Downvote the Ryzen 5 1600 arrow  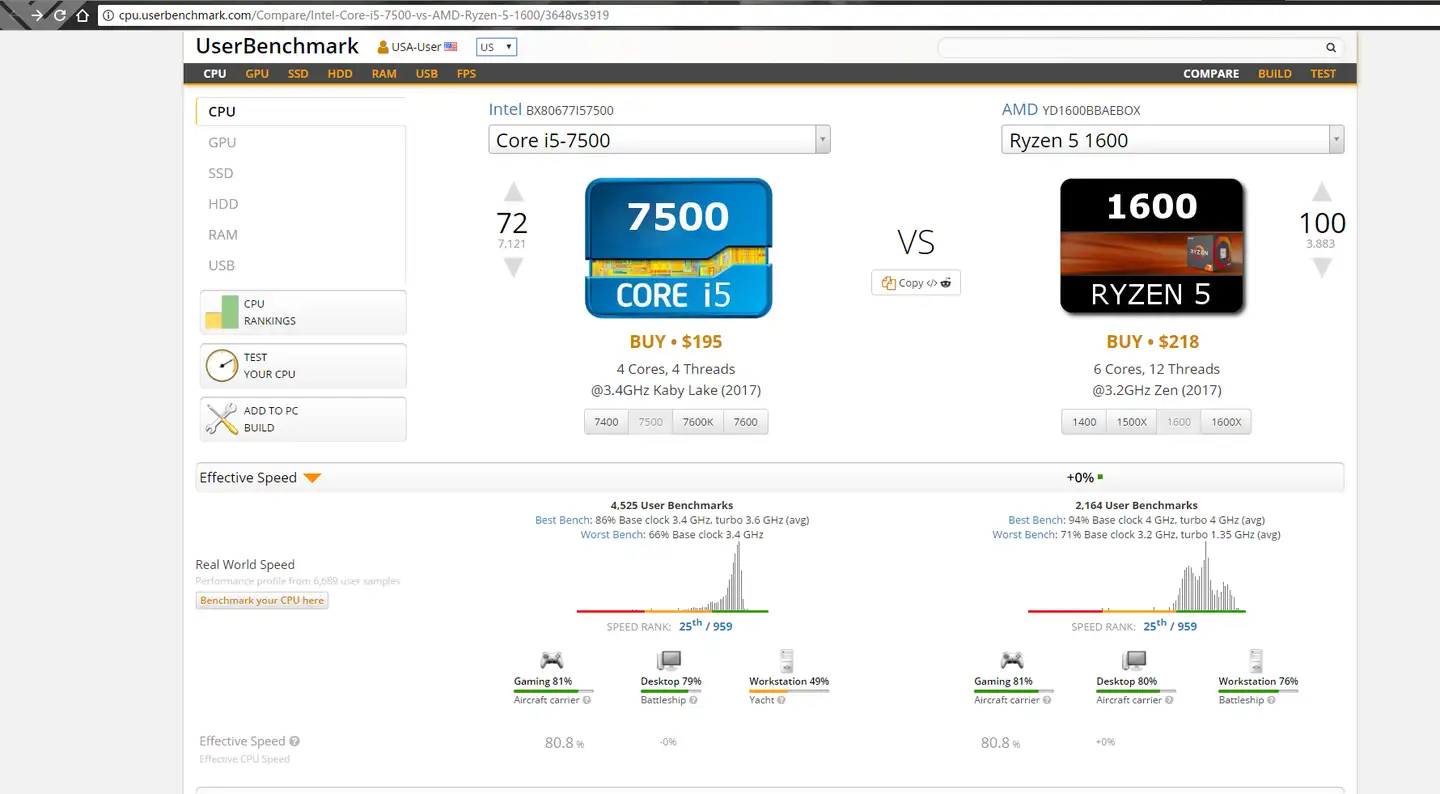point(1322,267)
